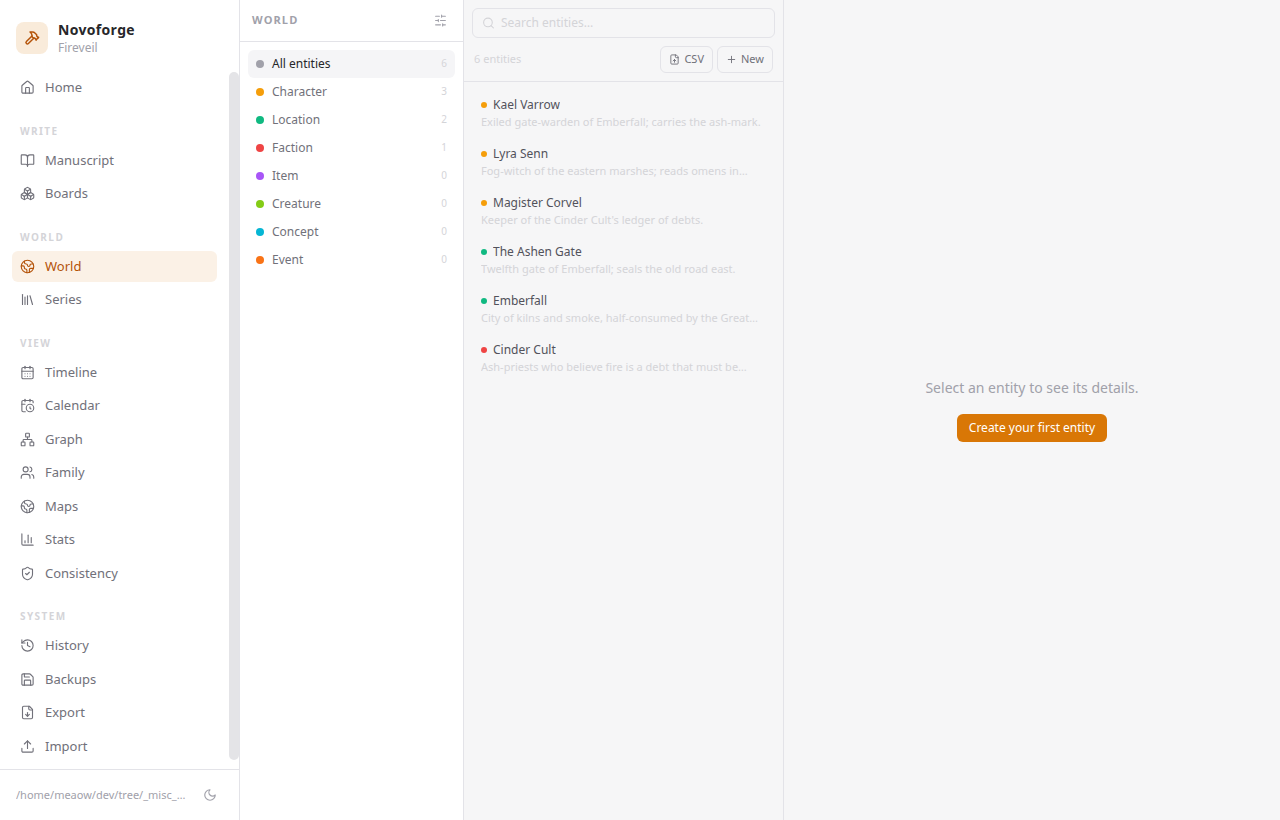Filter entities by Character type

click(351, 92)
